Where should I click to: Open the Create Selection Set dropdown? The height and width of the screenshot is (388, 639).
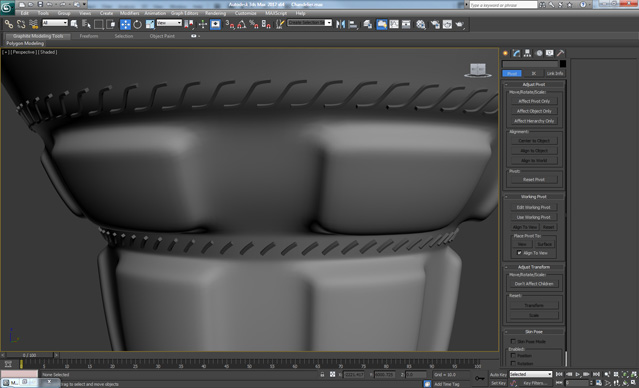[x=310, y=23]
